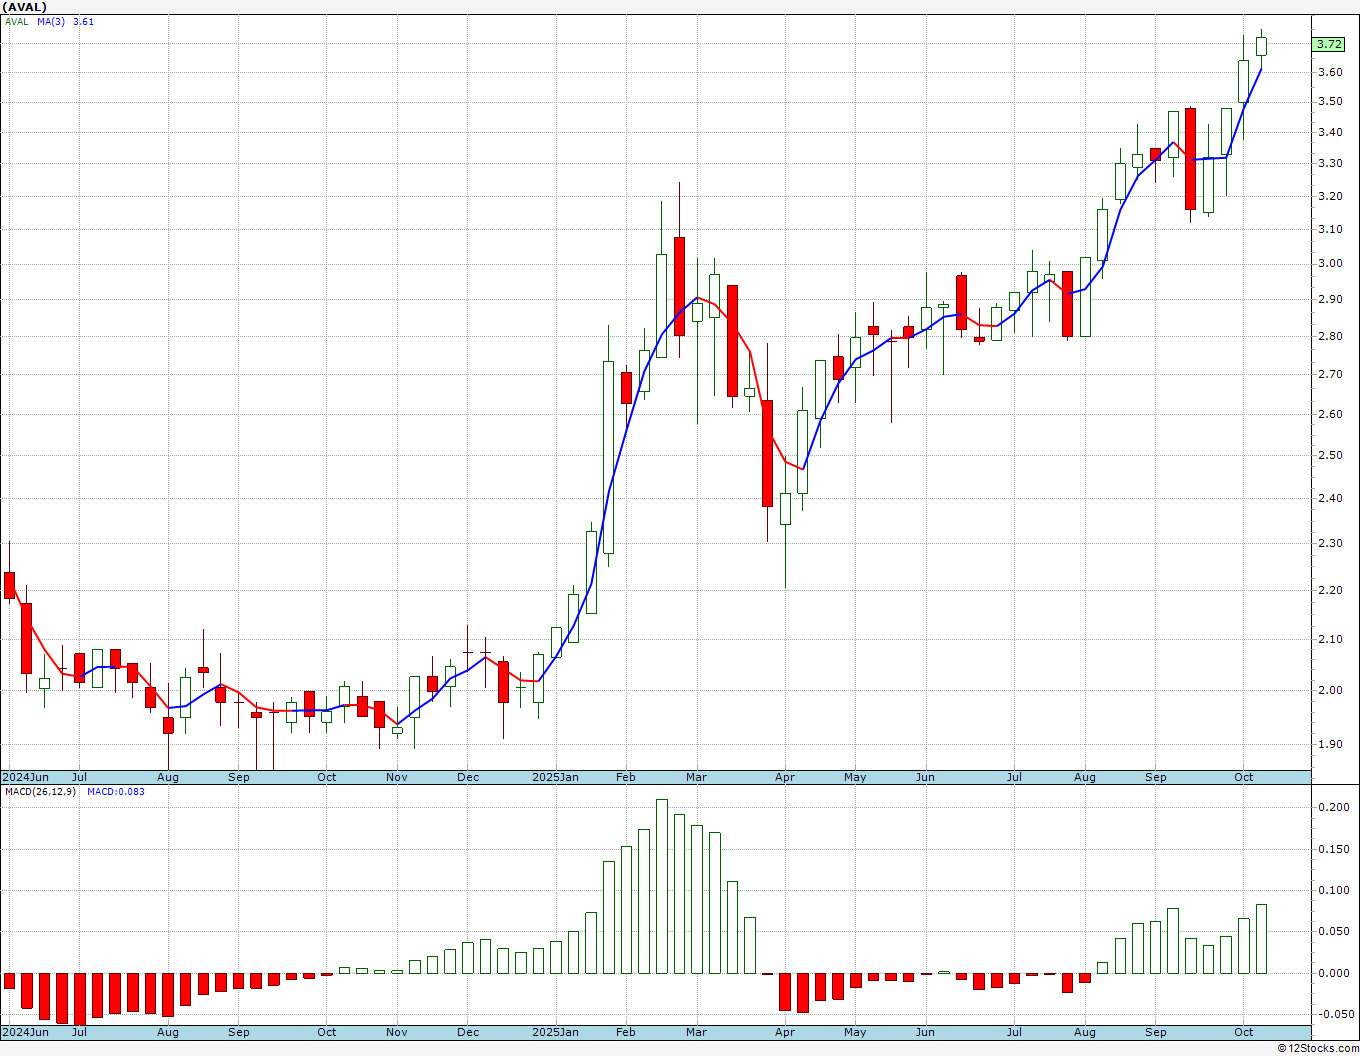This screenshot has width=1360, height=1056.
Task: Click the 3.50 price axis label
Action: (1330, 102)
